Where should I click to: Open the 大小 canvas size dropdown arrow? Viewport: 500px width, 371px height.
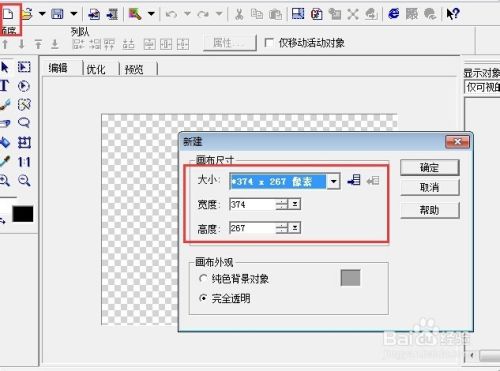coord(333,181)
